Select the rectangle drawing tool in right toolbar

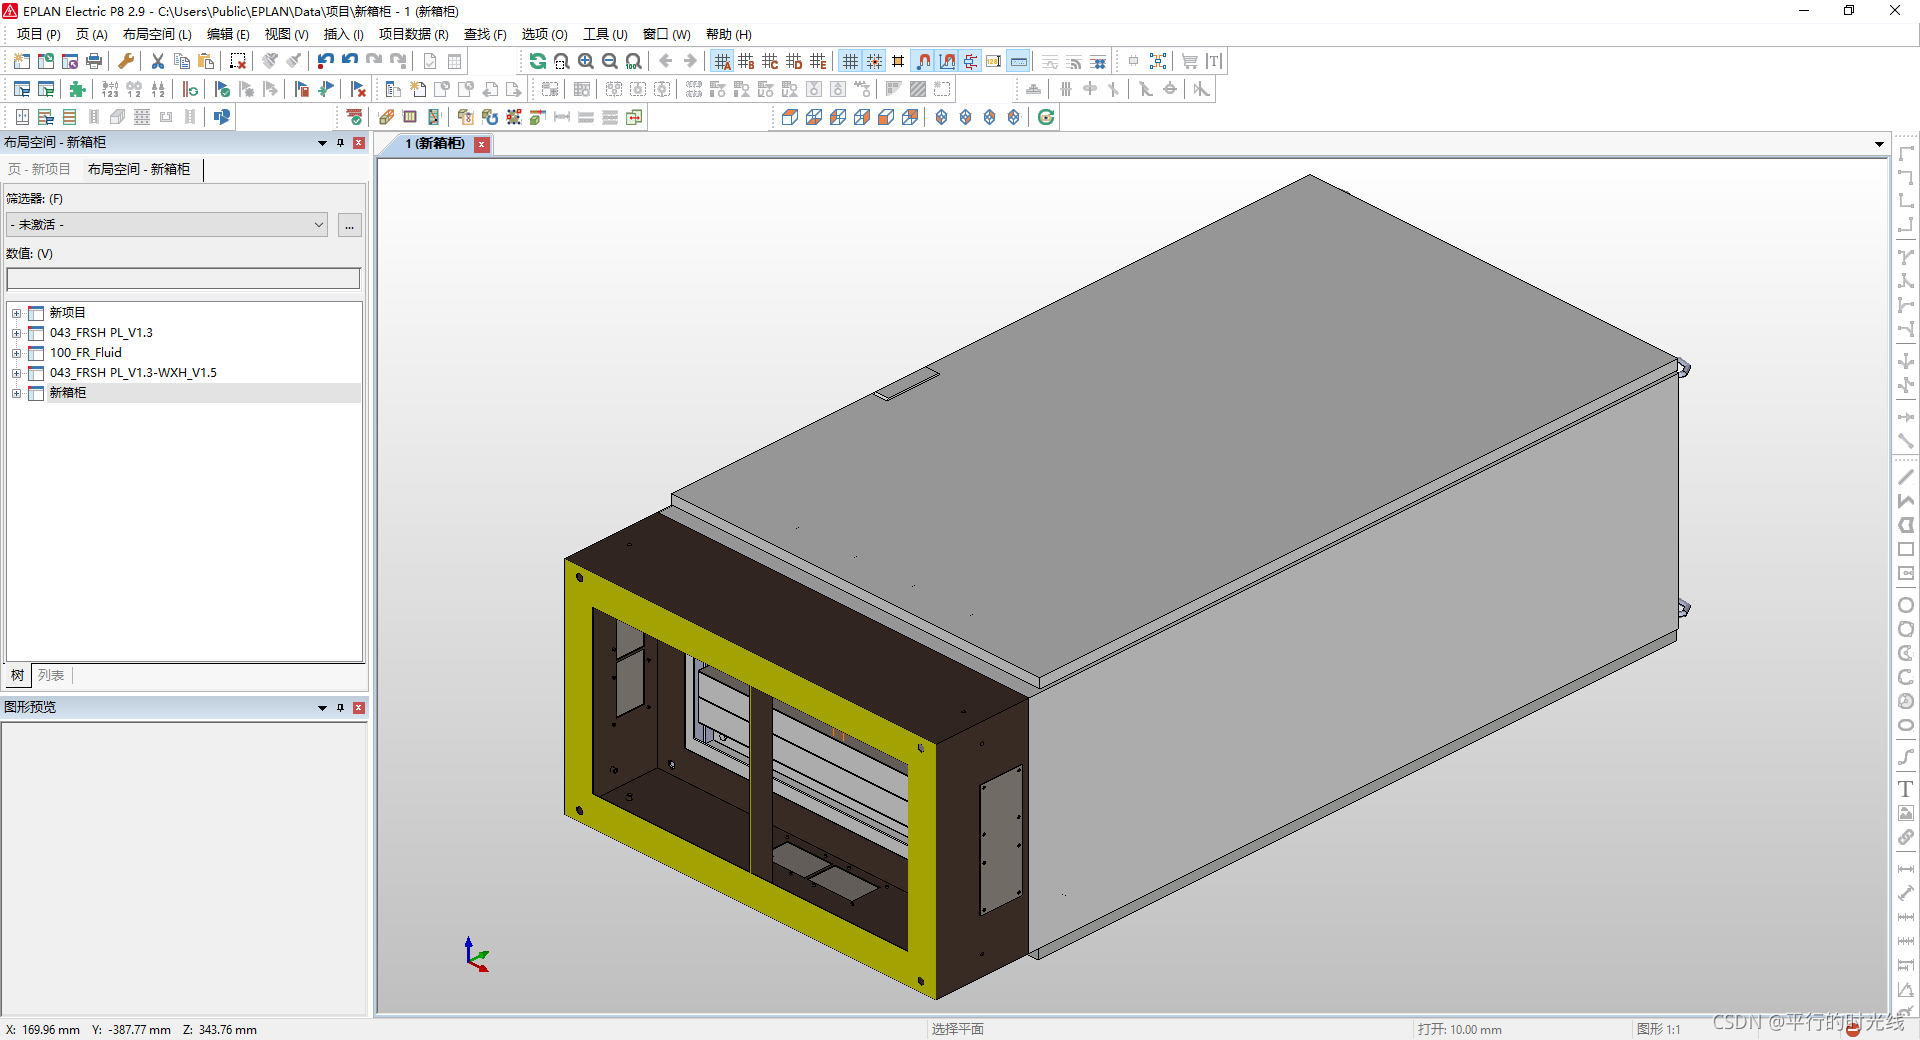click(1906, 549)
